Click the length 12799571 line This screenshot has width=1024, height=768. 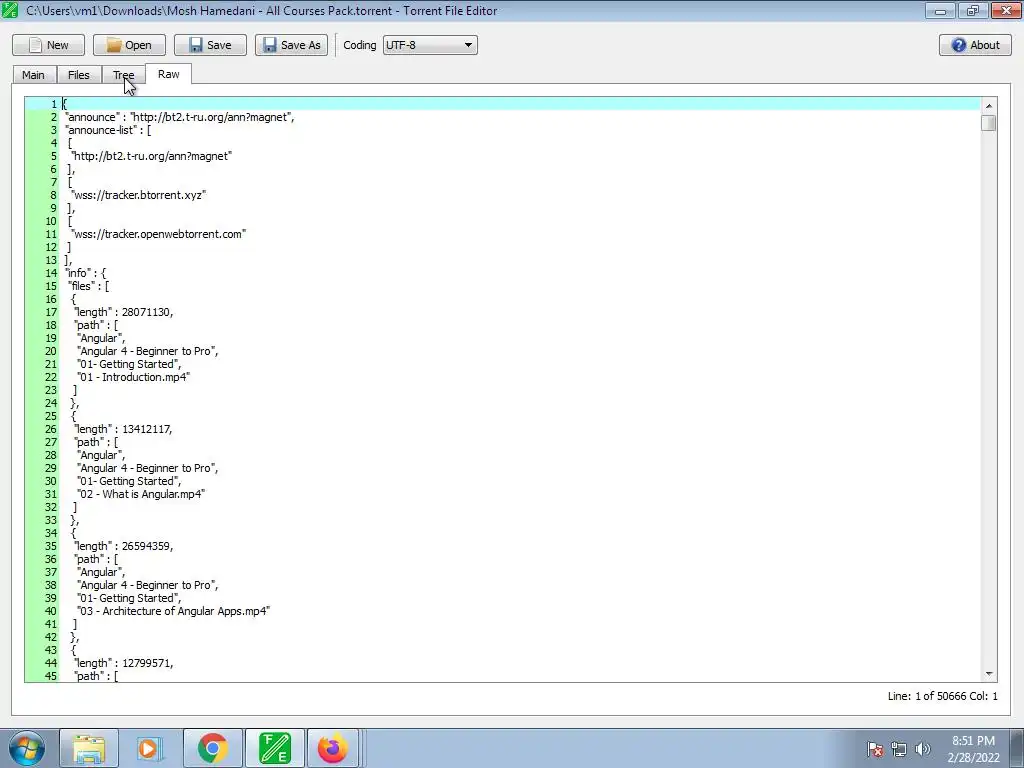coord(123,663)
